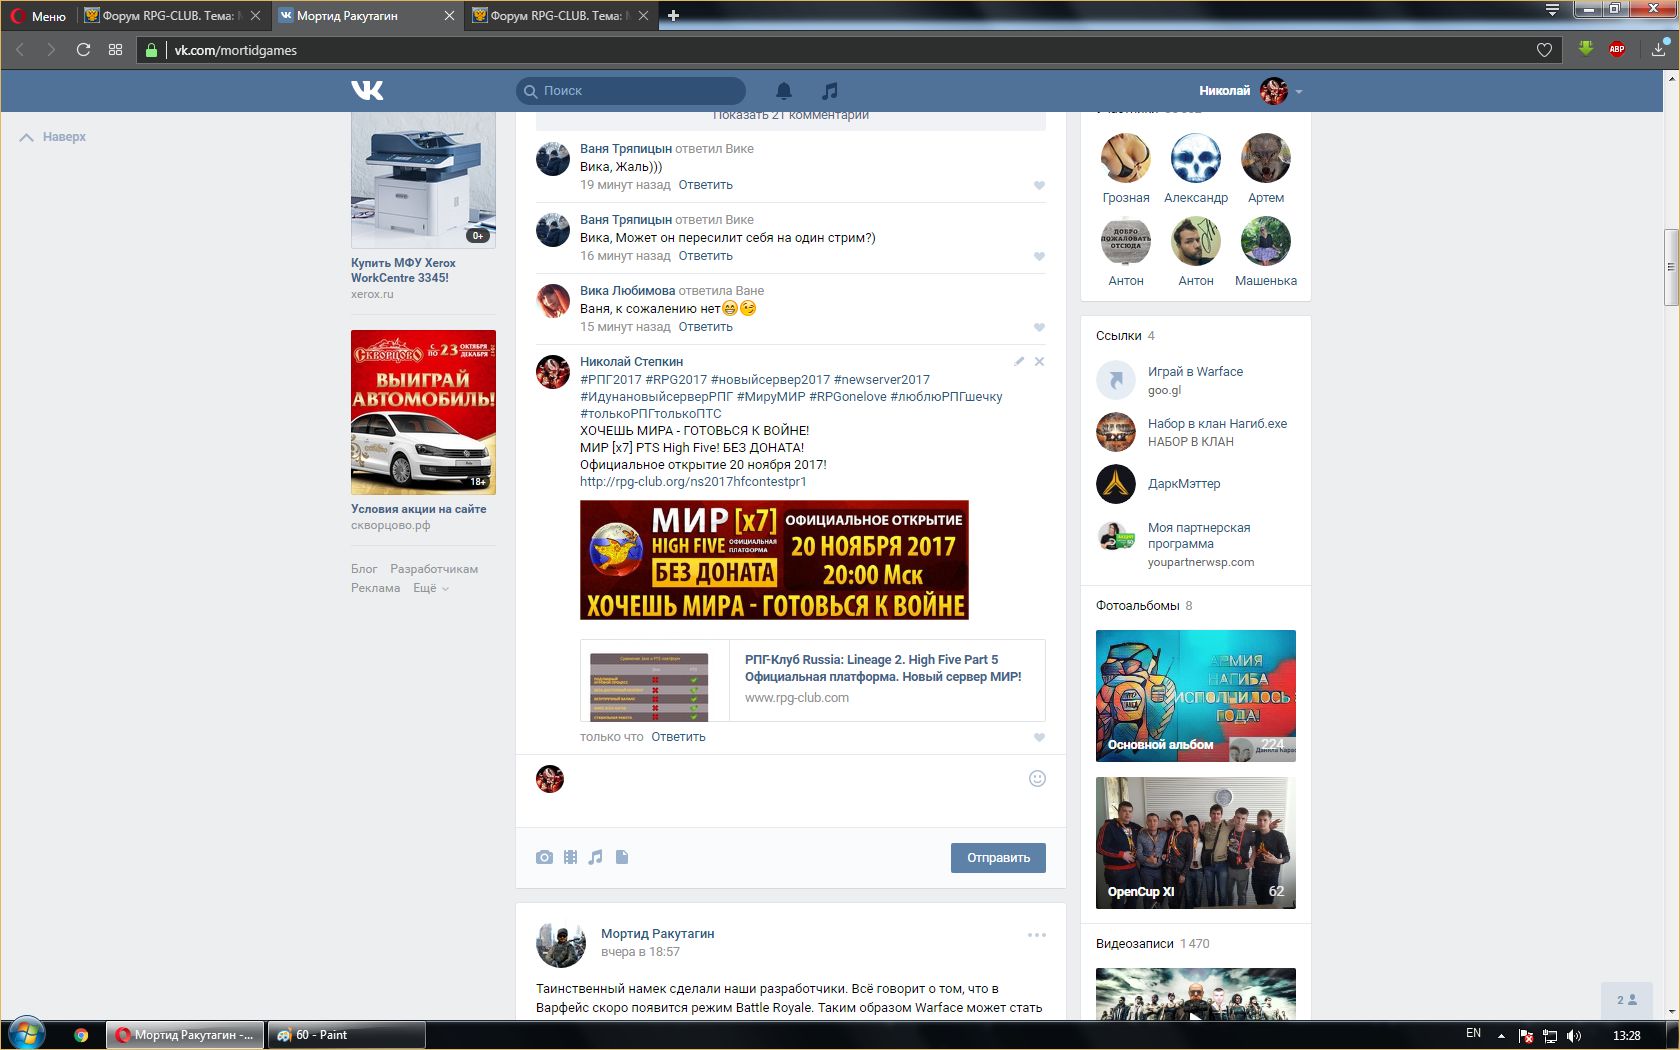
Task: Open the music note player in VK header
Action: [830, 91]
